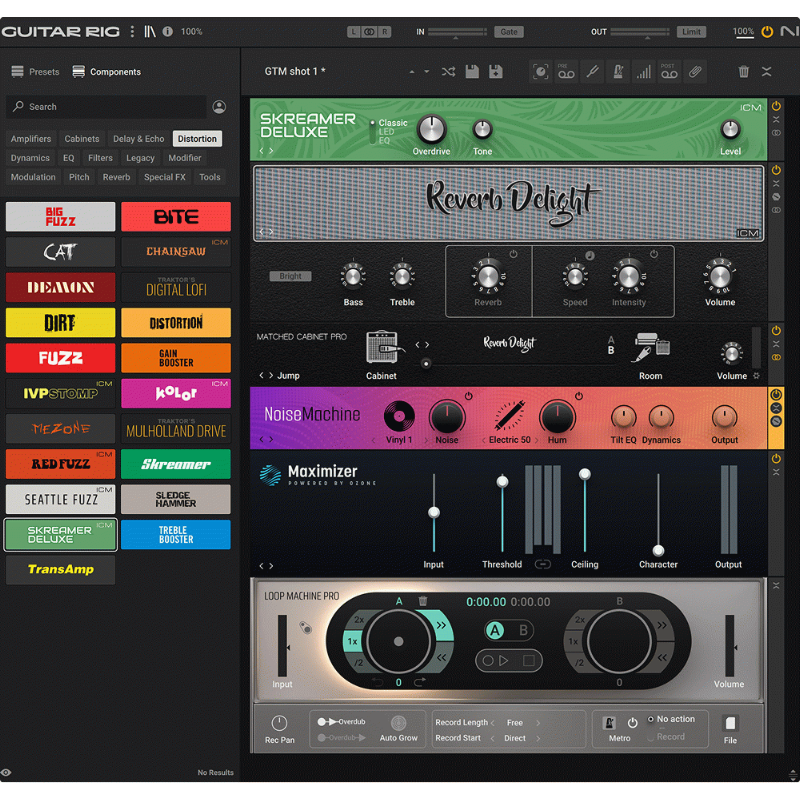Select the Modulation category

click(33, 177)
